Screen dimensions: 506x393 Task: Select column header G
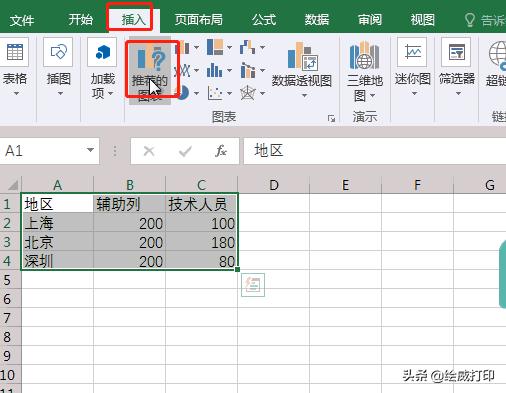(480, 185)
